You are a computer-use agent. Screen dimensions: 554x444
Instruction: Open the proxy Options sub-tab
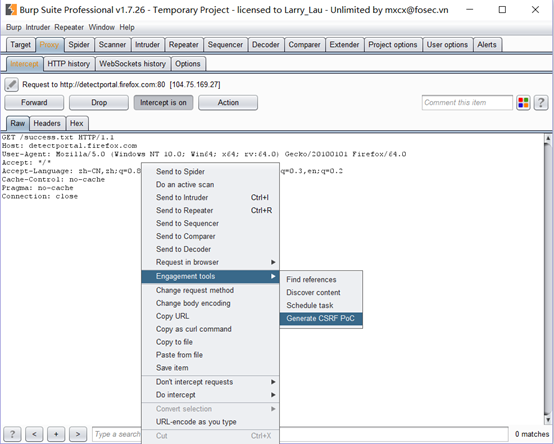coord(188,64)
